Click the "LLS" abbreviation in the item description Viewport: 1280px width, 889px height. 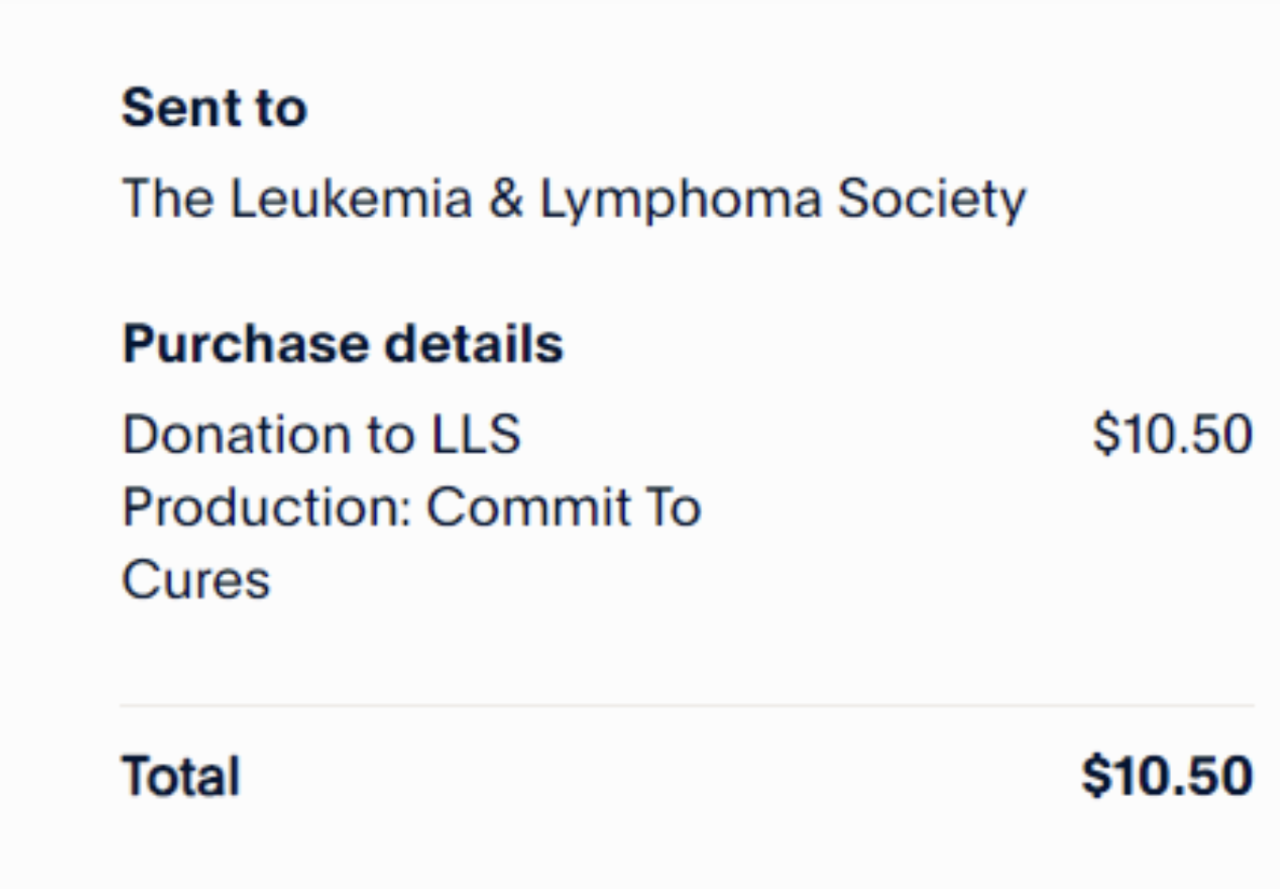tap(476, 435)
